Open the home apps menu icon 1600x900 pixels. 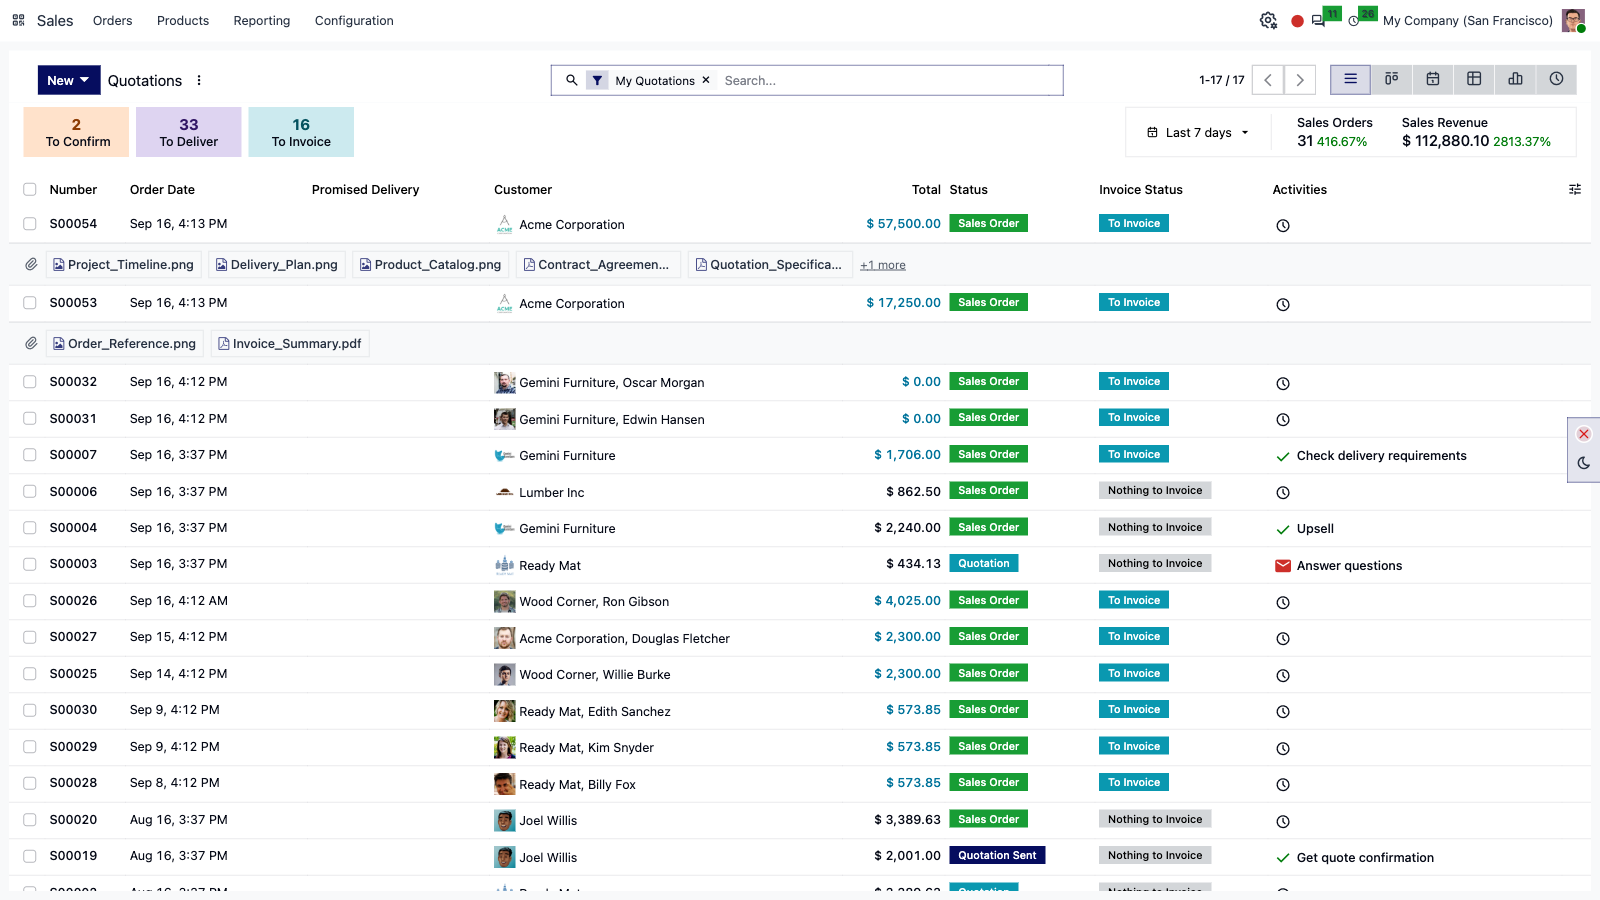click(x=18, y=20)
